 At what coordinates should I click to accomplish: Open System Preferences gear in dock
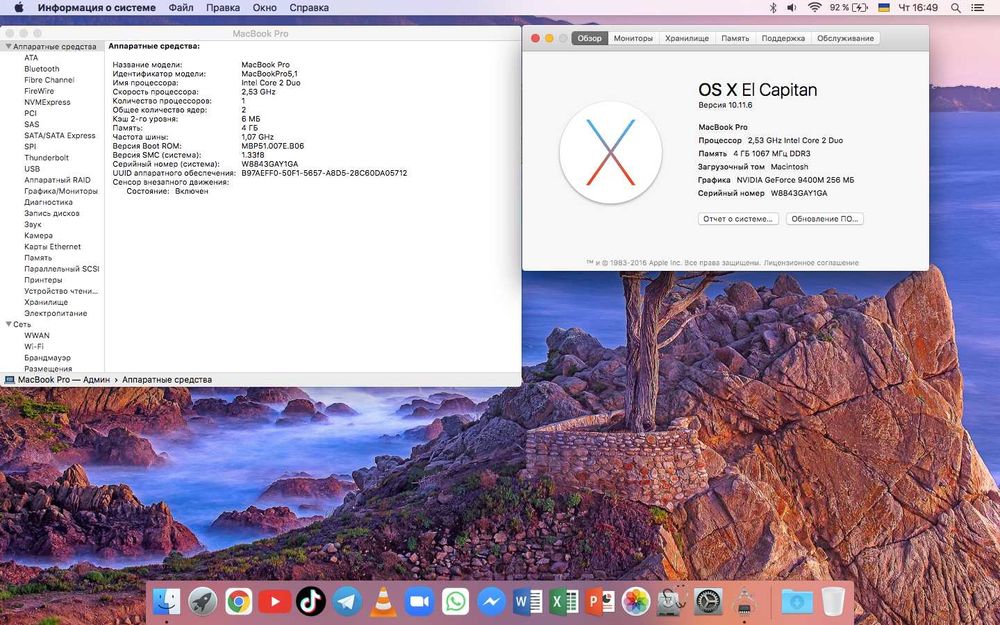709,601
